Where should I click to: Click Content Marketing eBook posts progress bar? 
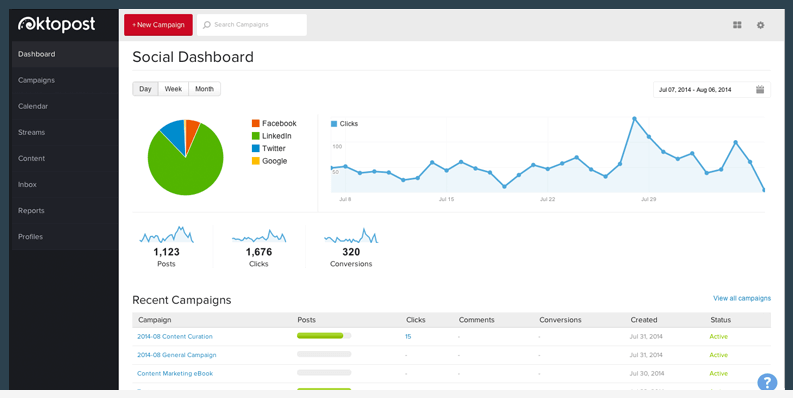(324, 373)
